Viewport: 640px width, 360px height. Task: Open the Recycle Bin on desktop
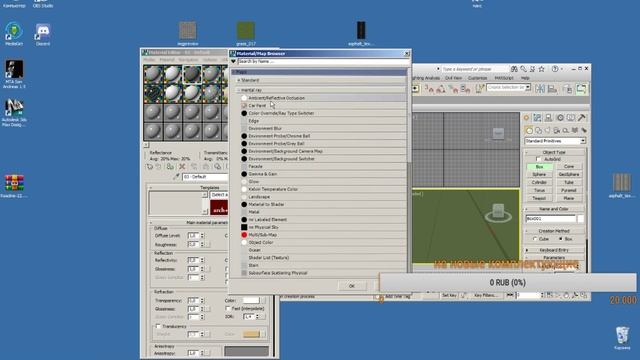[622, 338]
